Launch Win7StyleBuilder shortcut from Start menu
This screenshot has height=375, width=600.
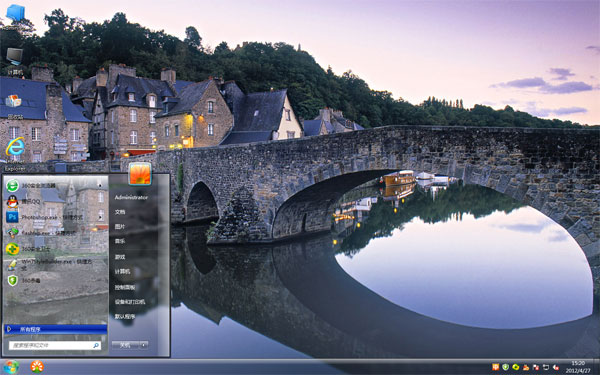pyautogui.click(x=55, y=265)
